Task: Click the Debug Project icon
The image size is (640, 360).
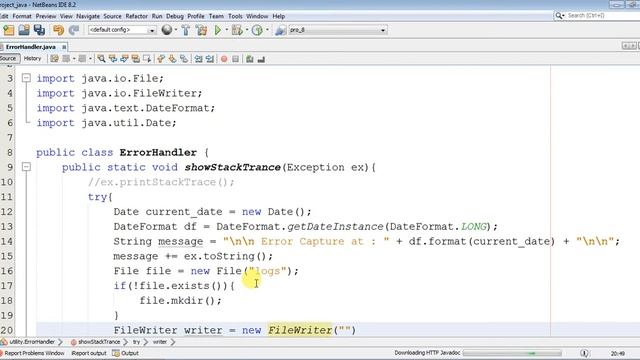Action: (237, 30)
